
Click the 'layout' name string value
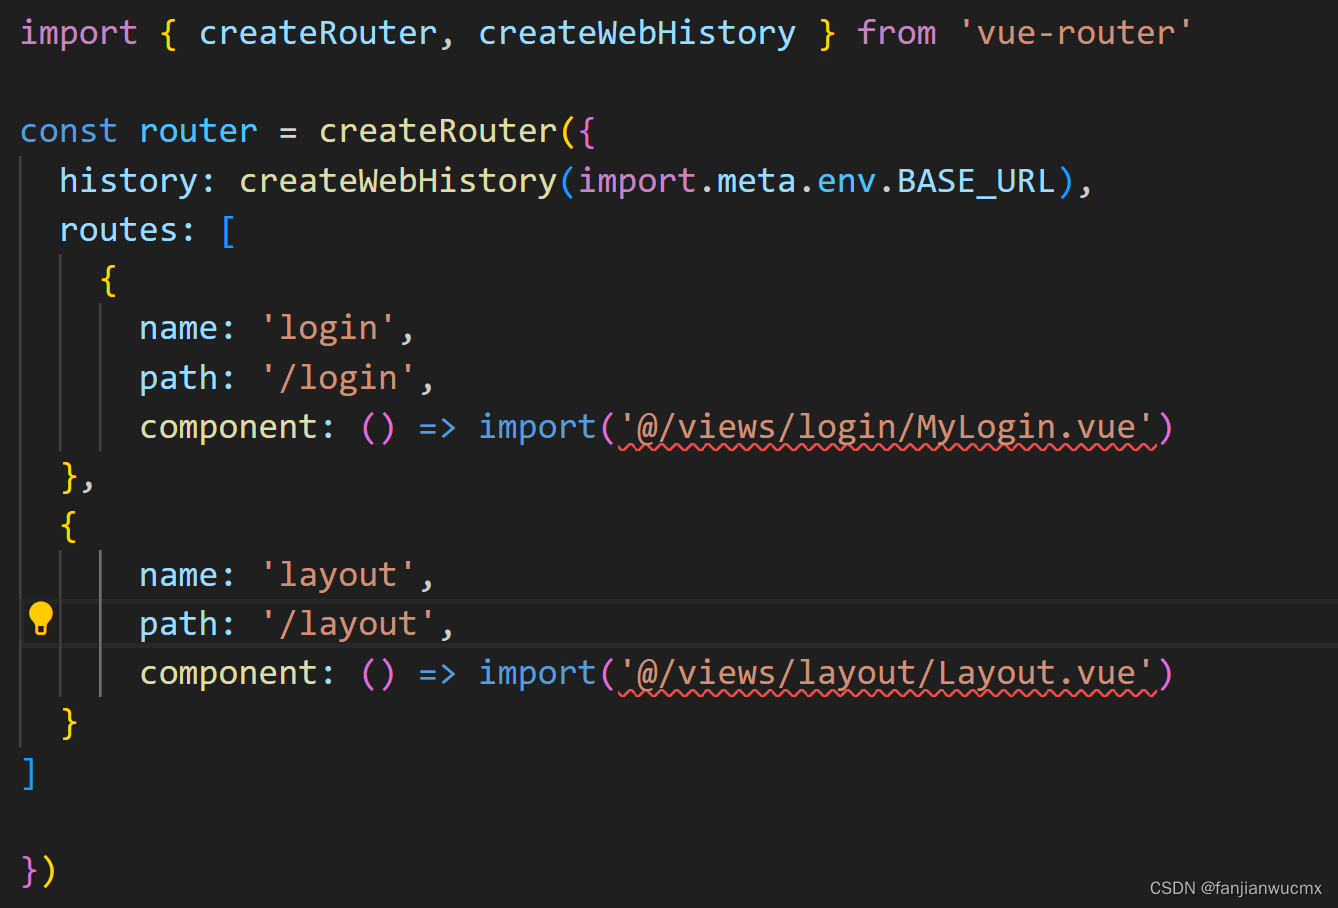tap(338, 575)
